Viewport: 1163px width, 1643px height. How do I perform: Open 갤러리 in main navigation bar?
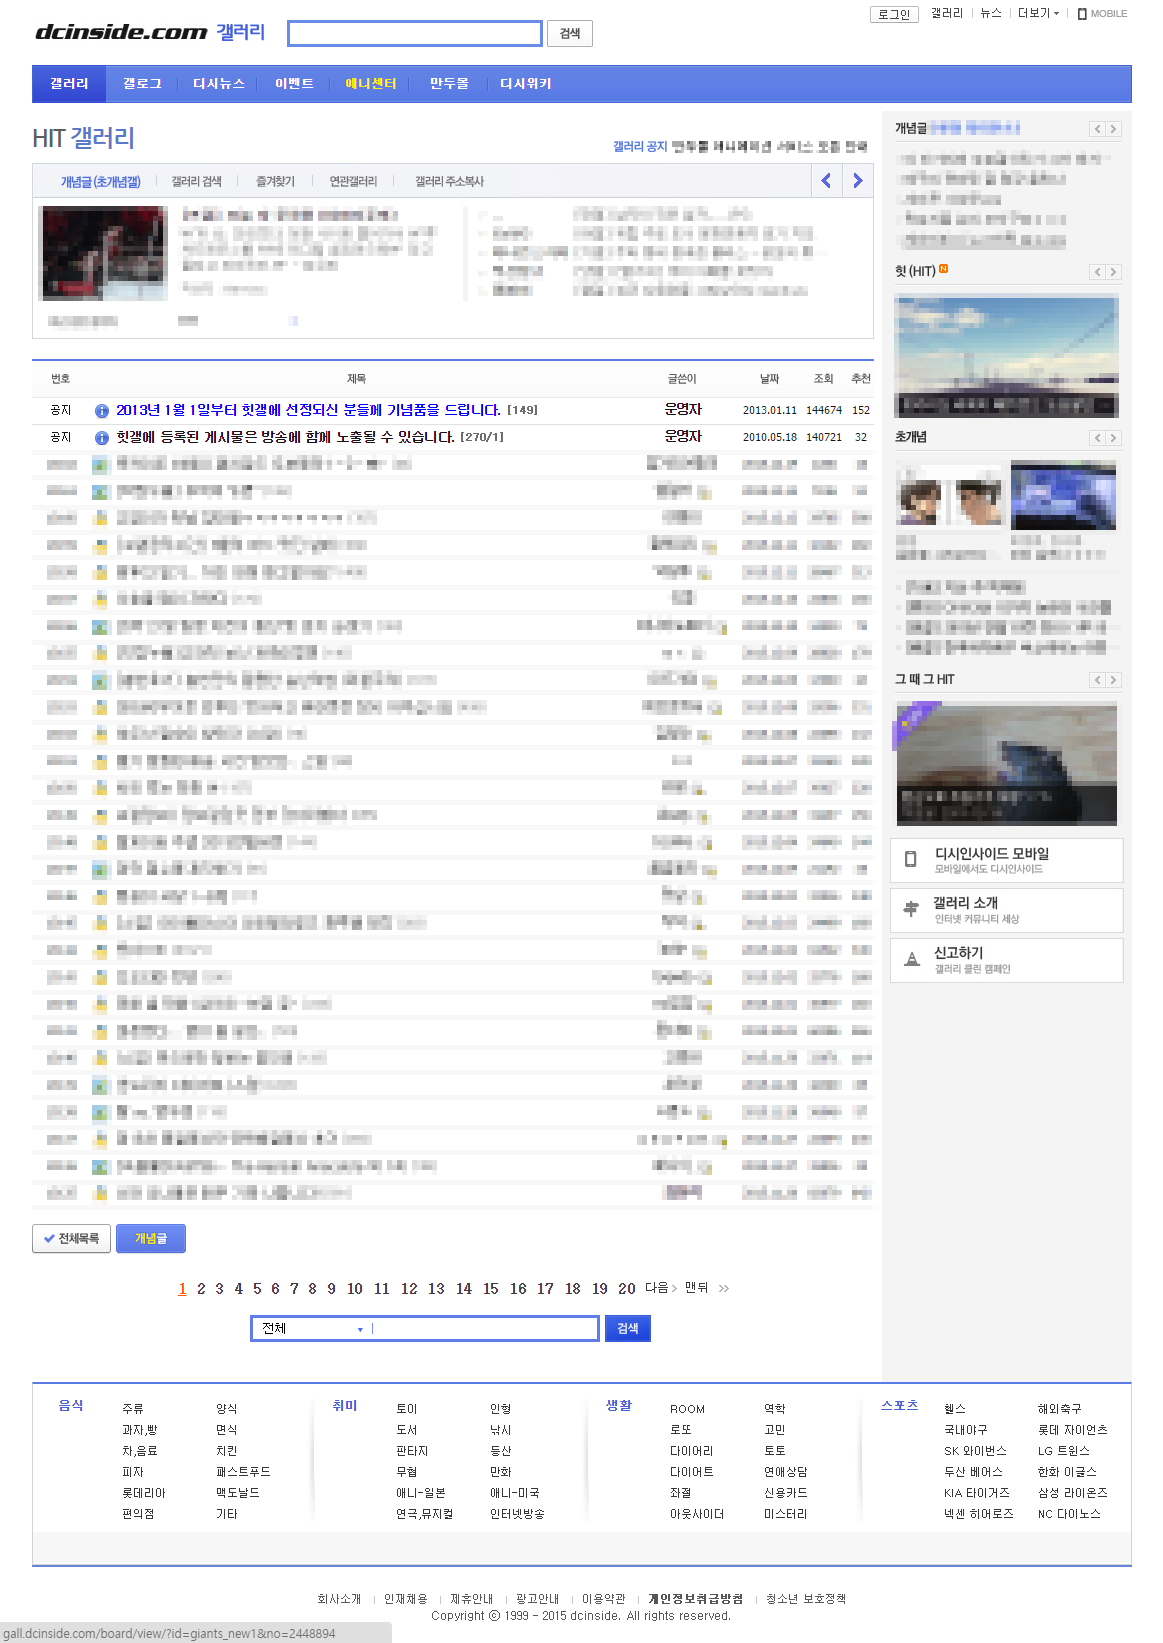point(70,84)
